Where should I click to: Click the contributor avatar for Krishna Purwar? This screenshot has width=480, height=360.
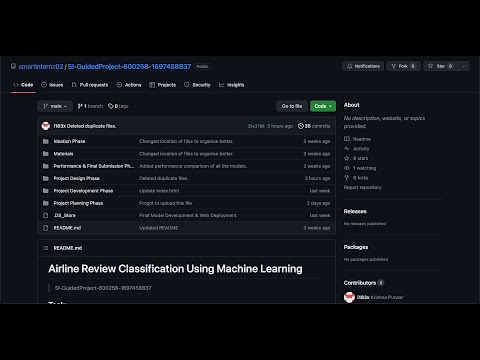pos(349,297)
